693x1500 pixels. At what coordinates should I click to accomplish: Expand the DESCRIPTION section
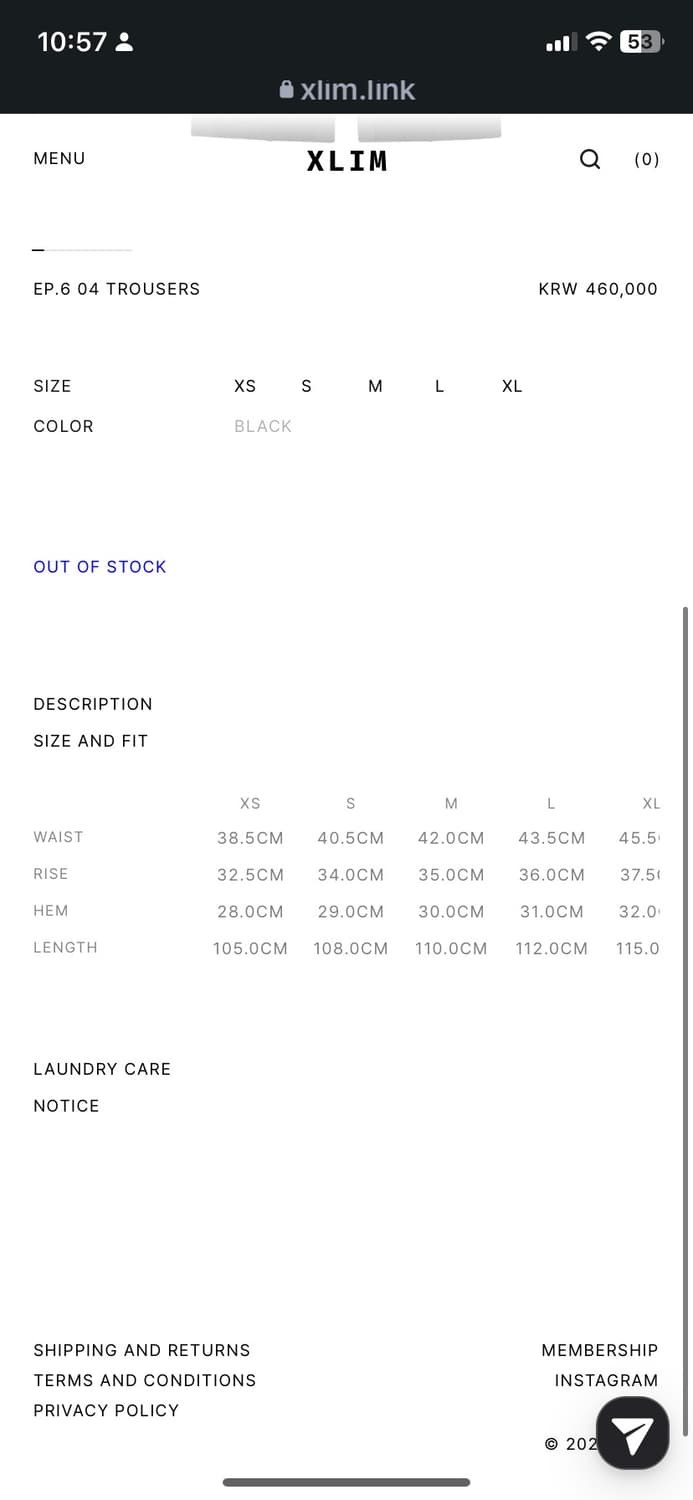pos(93,704)
